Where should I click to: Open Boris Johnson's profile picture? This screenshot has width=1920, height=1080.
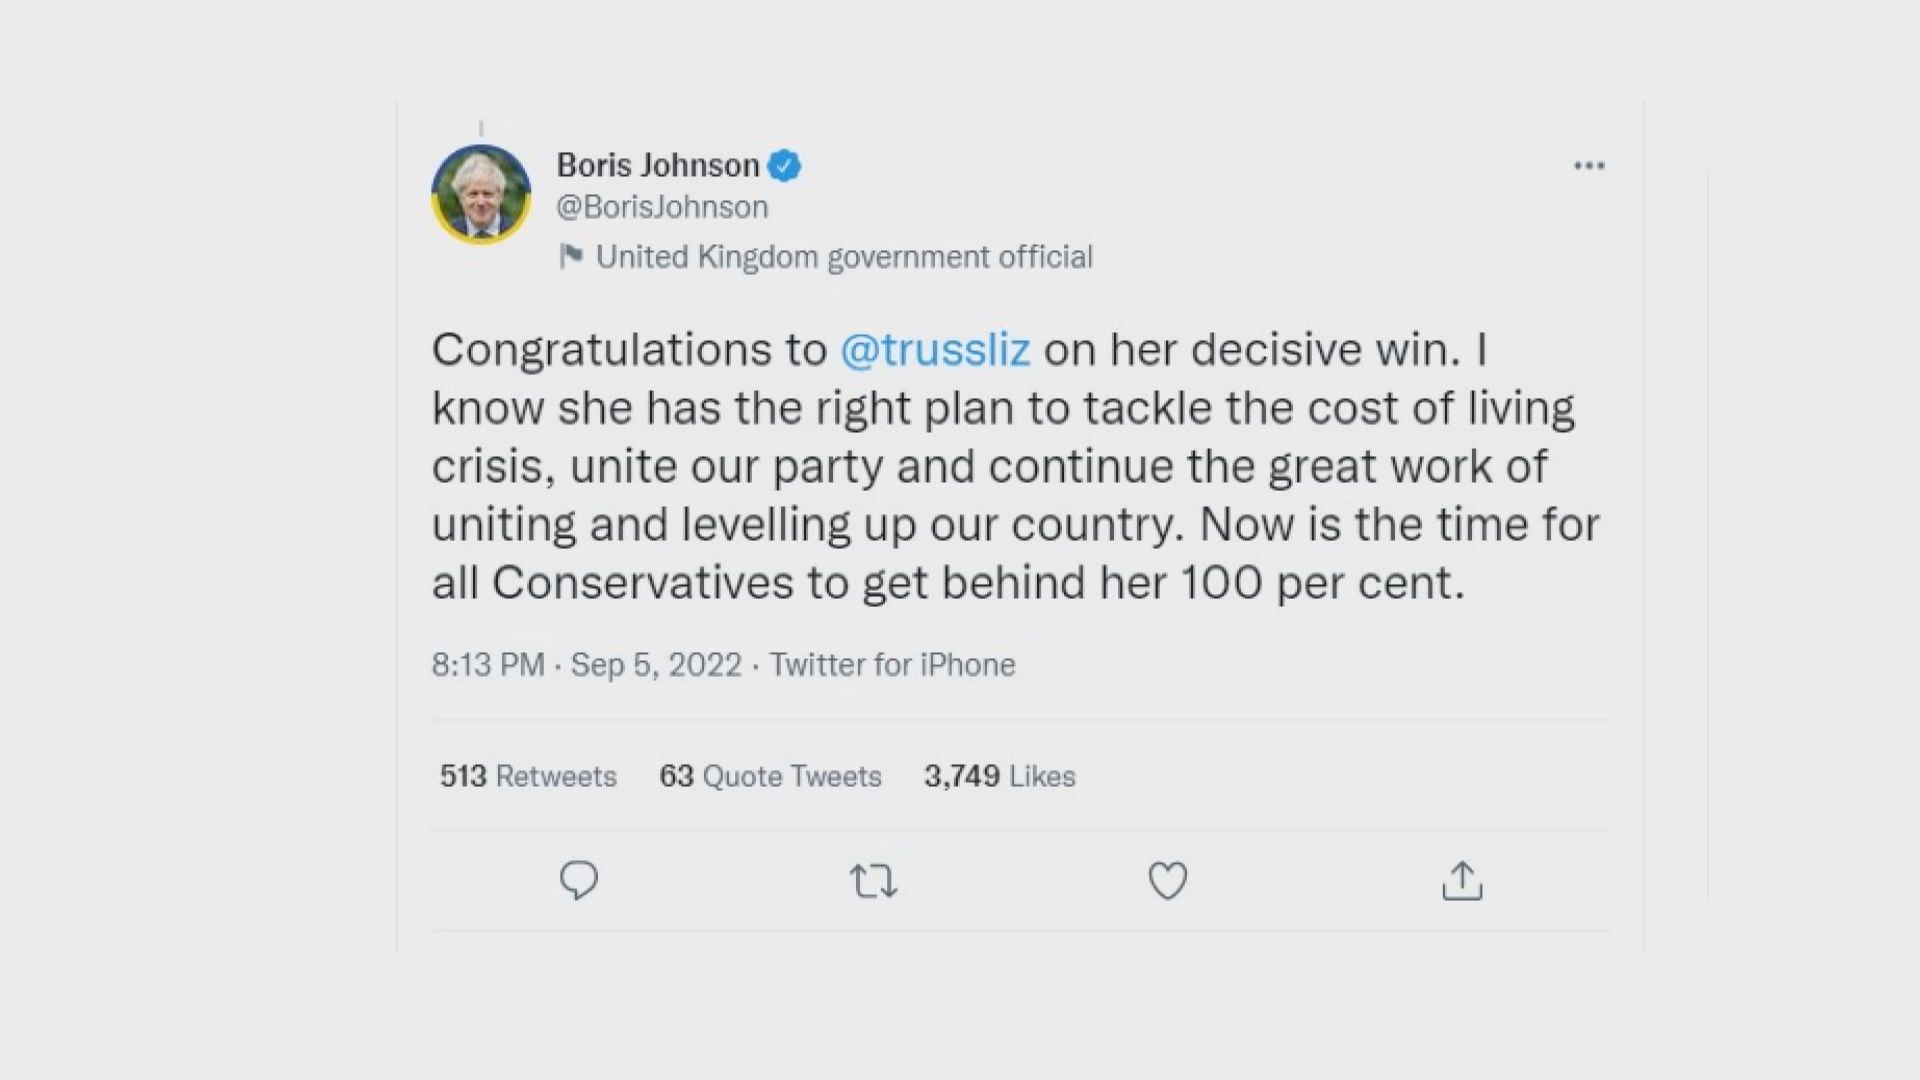pos(481,194)
